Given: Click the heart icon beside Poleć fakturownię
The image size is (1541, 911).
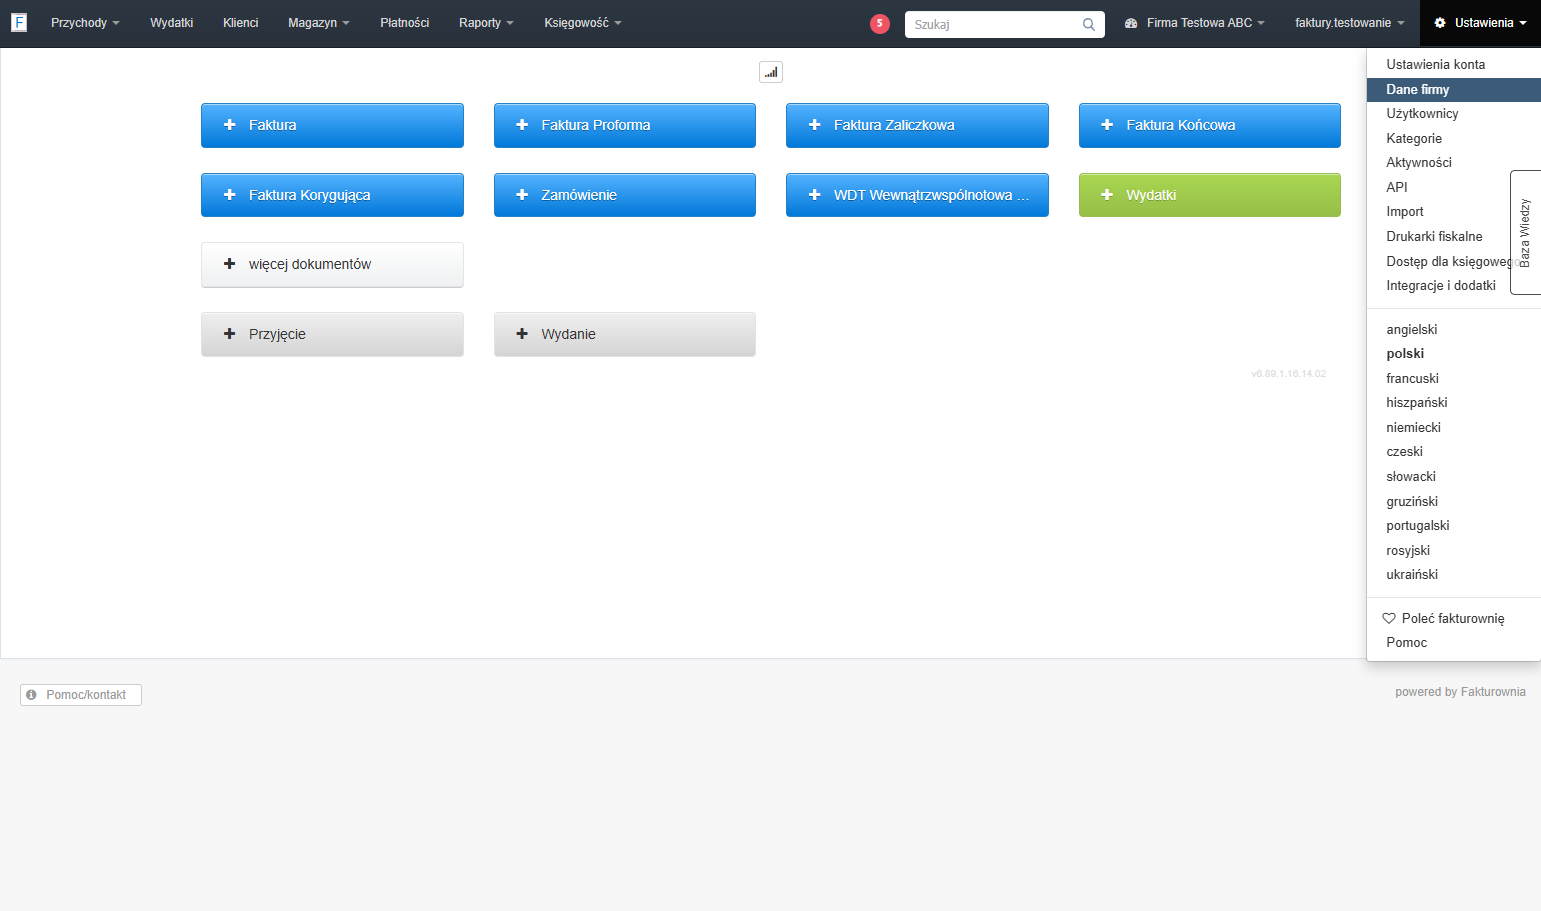Looking at the screenshot, I should click(x=1389, y=618).
